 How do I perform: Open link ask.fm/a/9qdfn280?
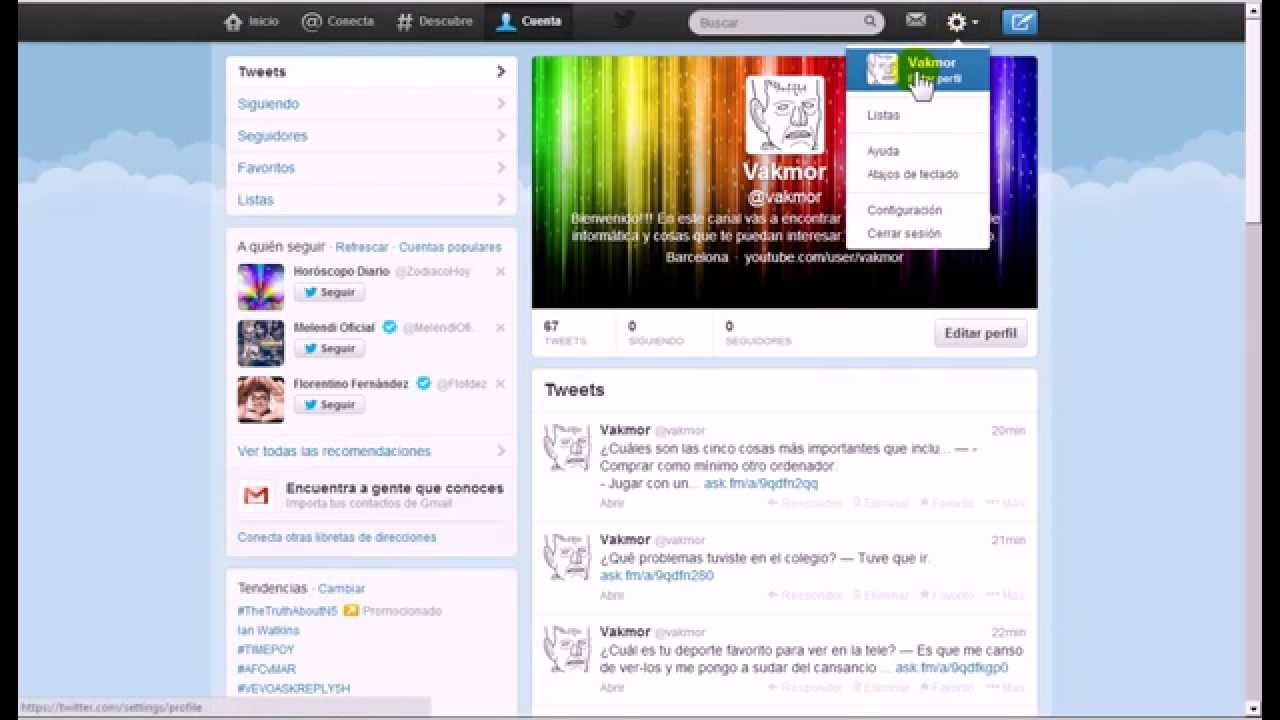(657, 575)
